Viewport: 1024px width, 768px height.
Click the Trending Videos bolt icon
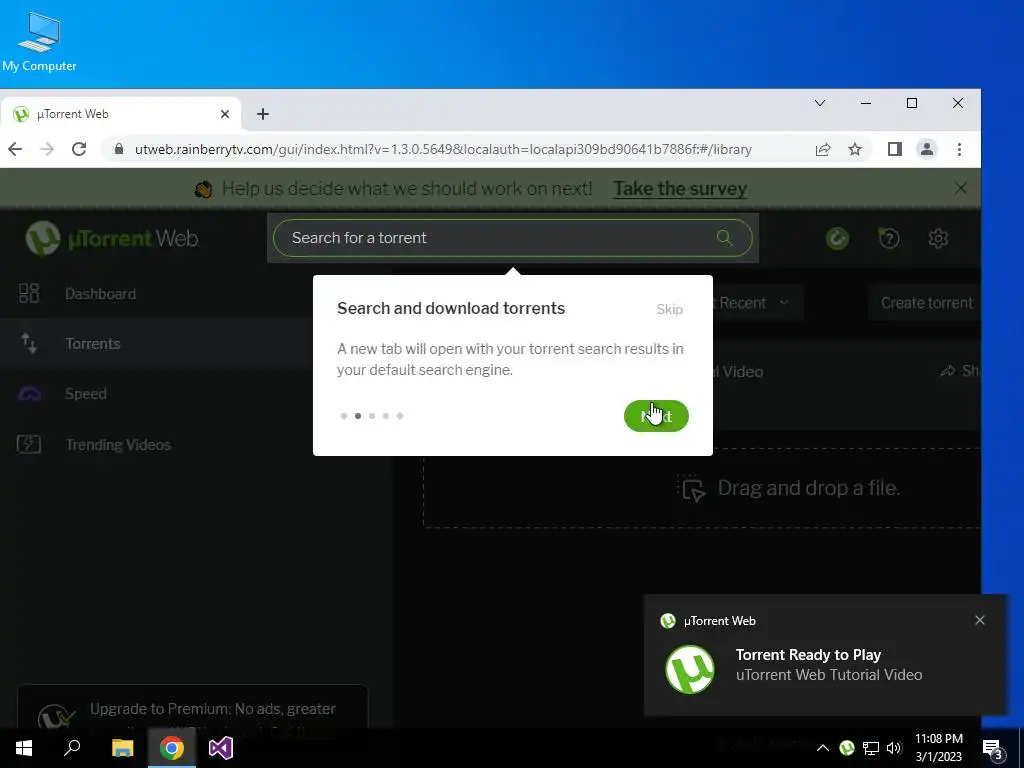pyautogui.click(x=29, y=445)
